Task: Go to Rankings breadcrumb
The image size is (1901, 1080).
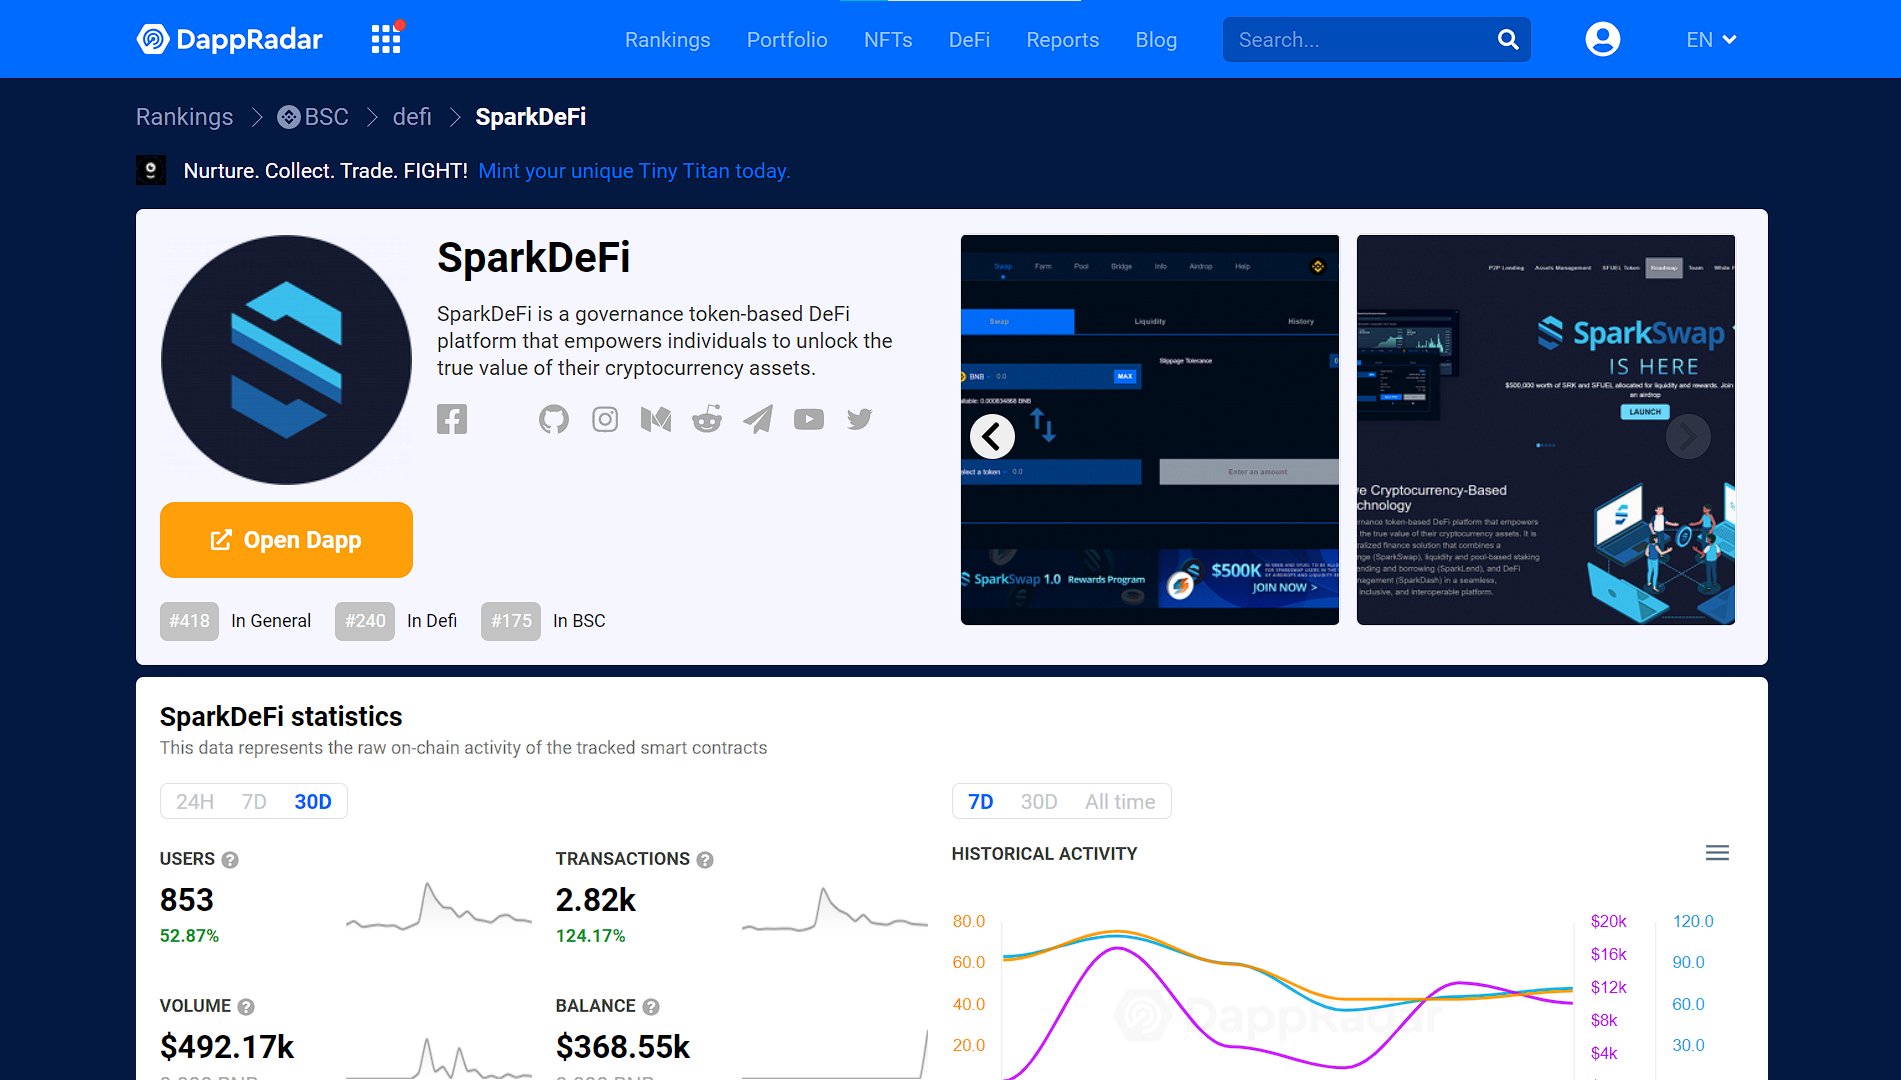Action: [184, 117]
